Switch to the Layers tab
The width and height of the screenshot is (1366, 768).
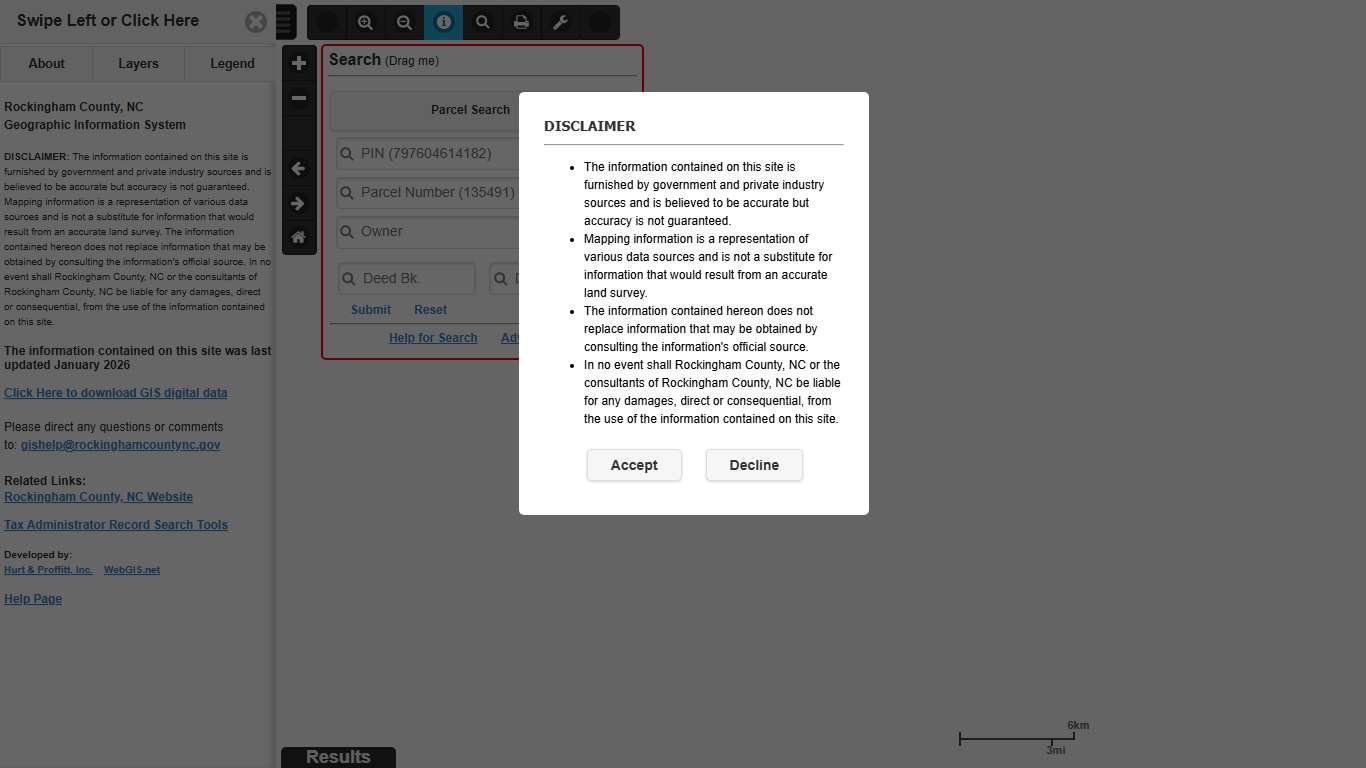pos(138,63)
